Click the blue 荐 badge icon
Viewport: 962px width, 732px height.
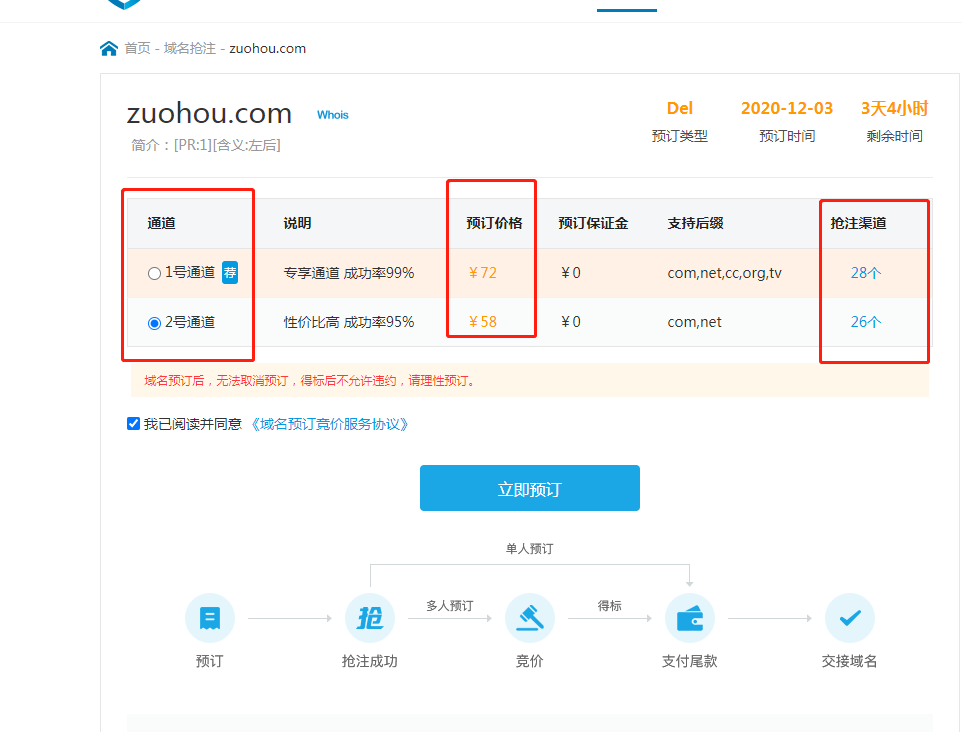click(230, 272)
